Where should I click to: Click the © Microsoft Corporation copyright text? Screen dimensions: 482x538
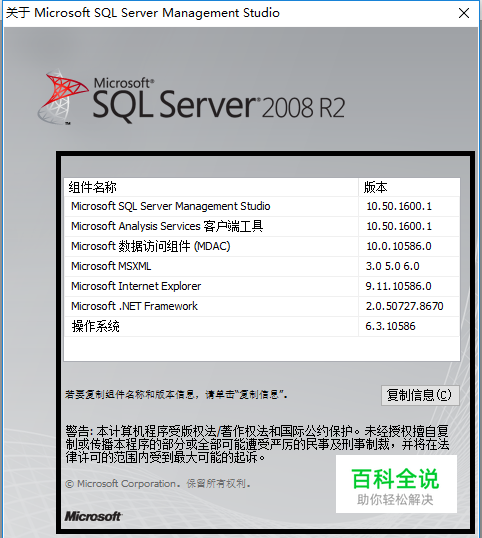click(x=157, y=483)
